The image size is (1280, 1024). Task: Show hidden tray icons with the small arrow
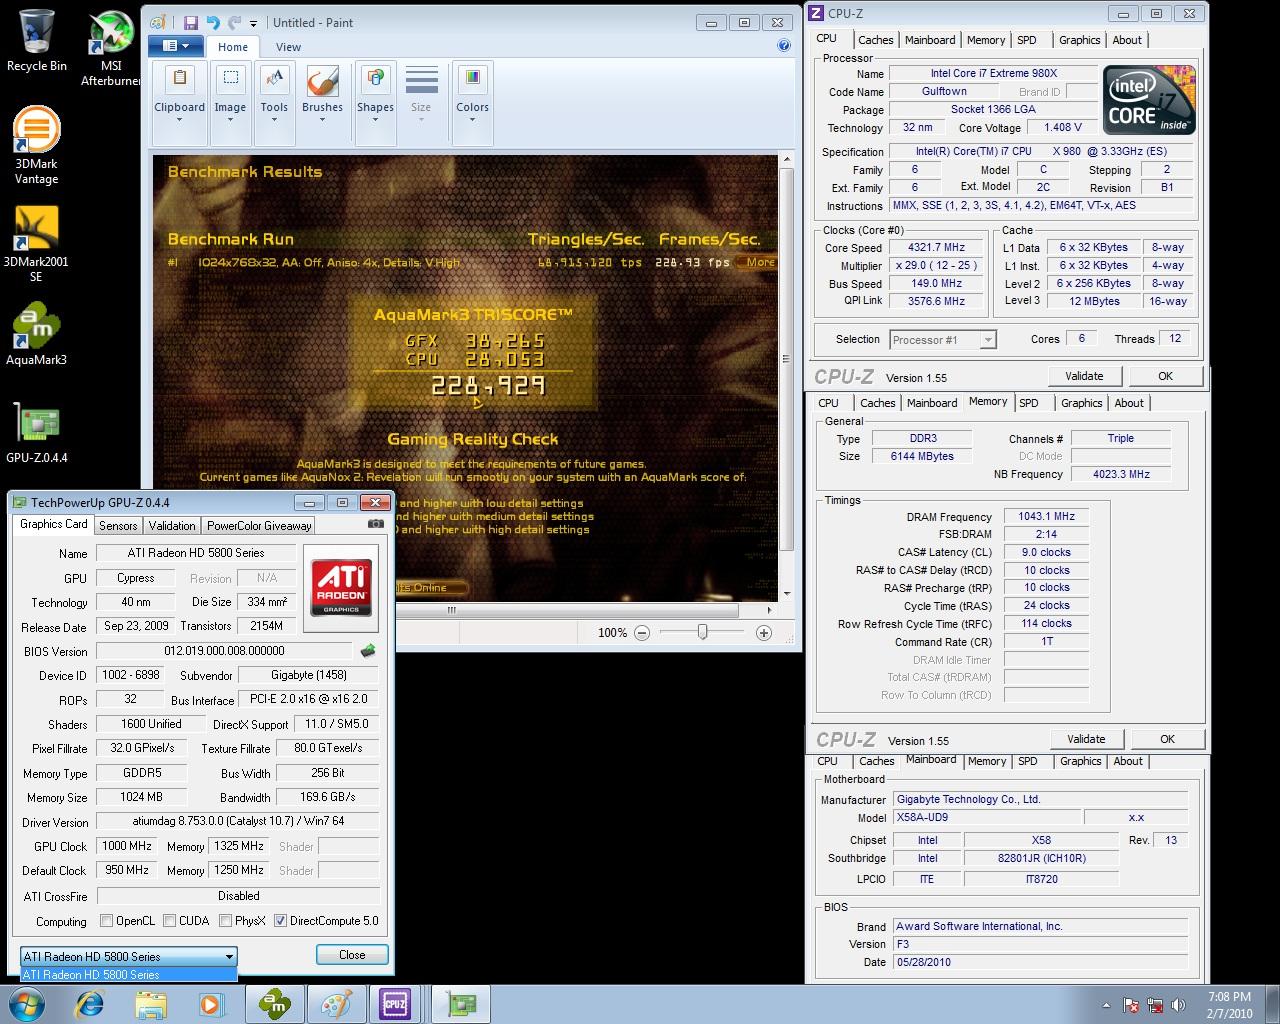[1106, 1005]
